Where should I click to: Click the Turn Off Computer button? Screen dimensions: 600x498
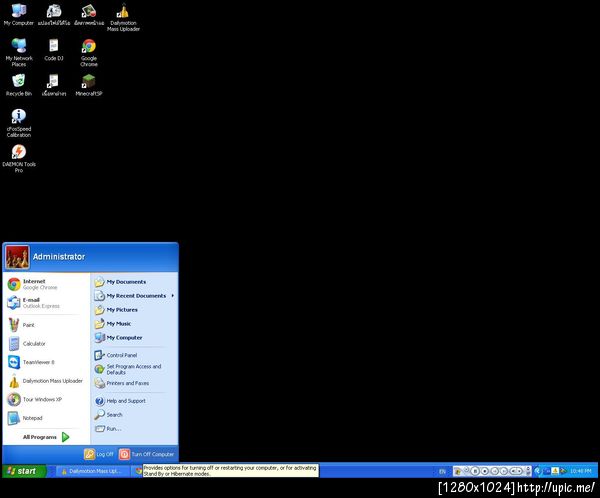(x=147, y=454)
